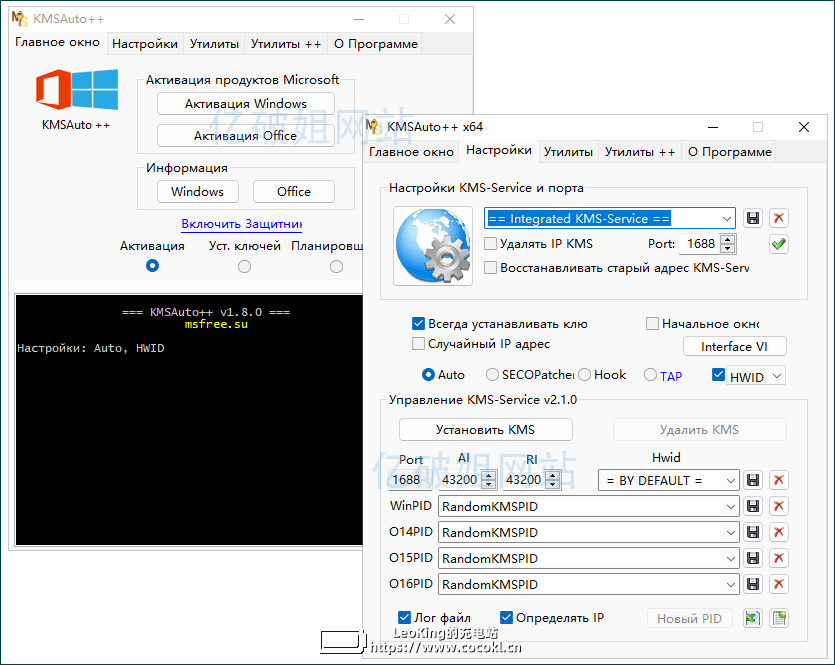Open О Программе tab in x64 window
The width and height of the screenshot is (835, 665).
(x=730, y=152)
